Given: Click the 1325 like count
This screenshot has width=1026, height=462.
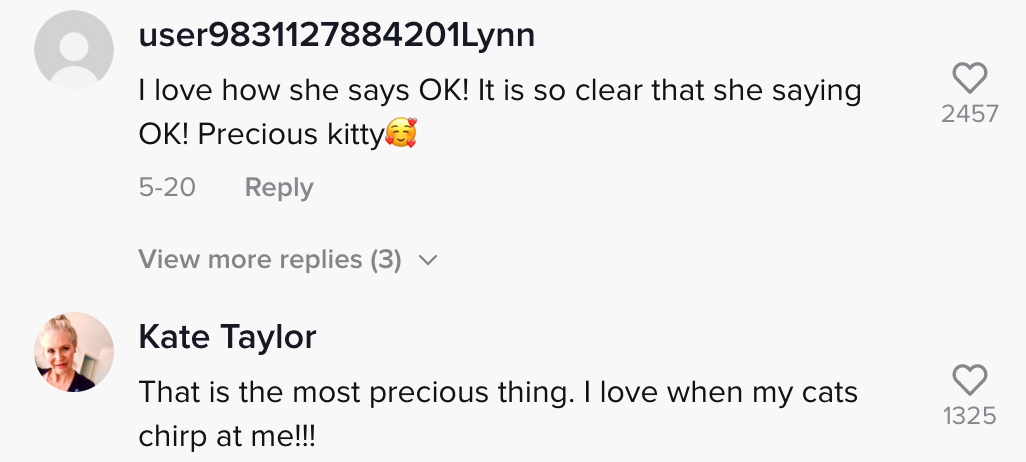Looking at the screenshot, I should pyautogui.click(x=969, y=415).
